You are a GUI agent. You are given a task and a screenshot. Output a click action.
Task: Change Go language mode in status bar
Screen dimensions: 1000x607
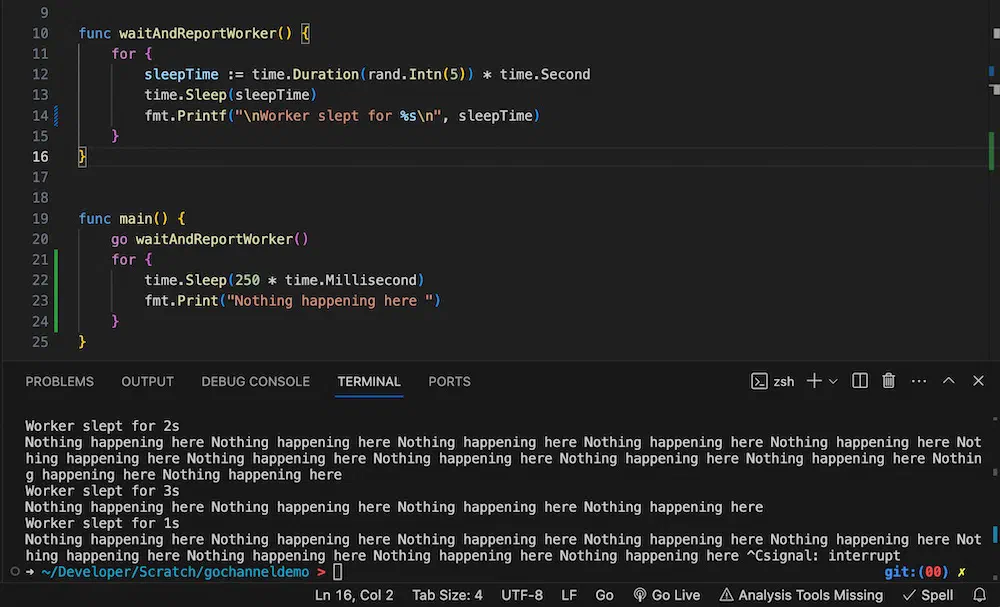pyautogui.click(x=604, y=596)
